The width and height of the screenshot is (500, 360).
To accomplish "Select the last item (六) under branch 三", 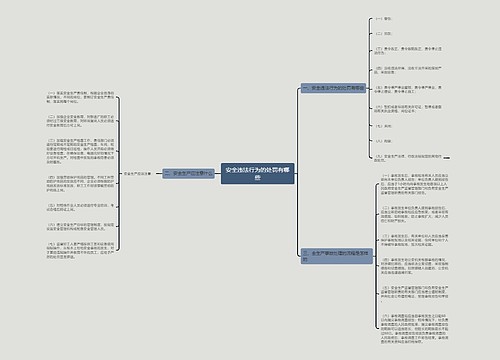I will tap(415, 329).
